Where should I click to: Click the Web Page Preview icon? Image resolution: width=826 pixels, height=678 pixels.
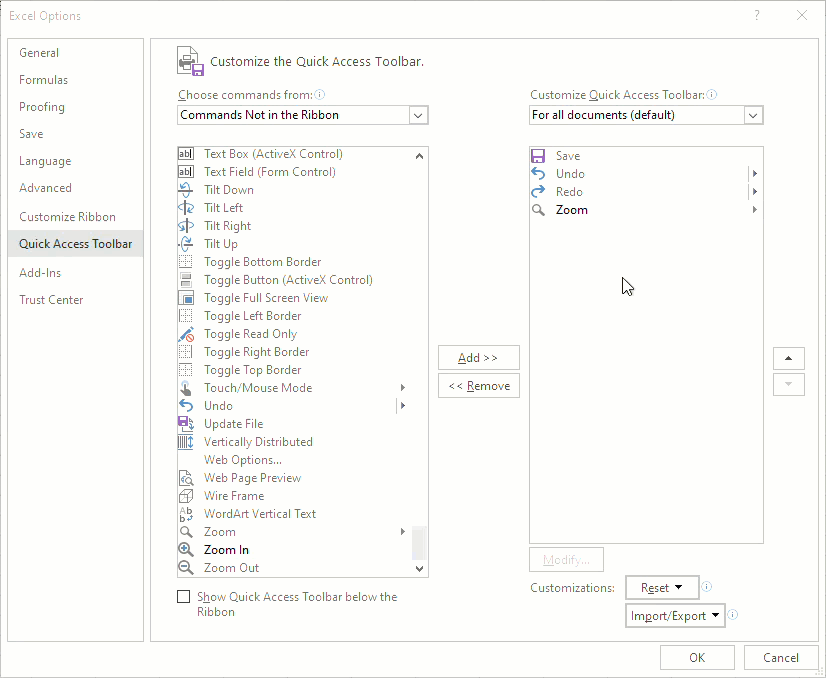185,478
